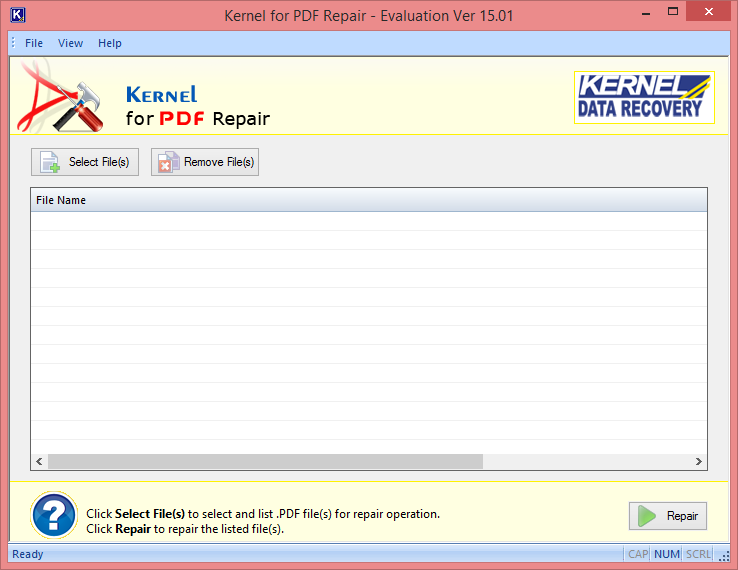This screenshot has width=738, height=570.
Task: Click the Kernel app icon in title bar
Action: (x=17, y=15)
